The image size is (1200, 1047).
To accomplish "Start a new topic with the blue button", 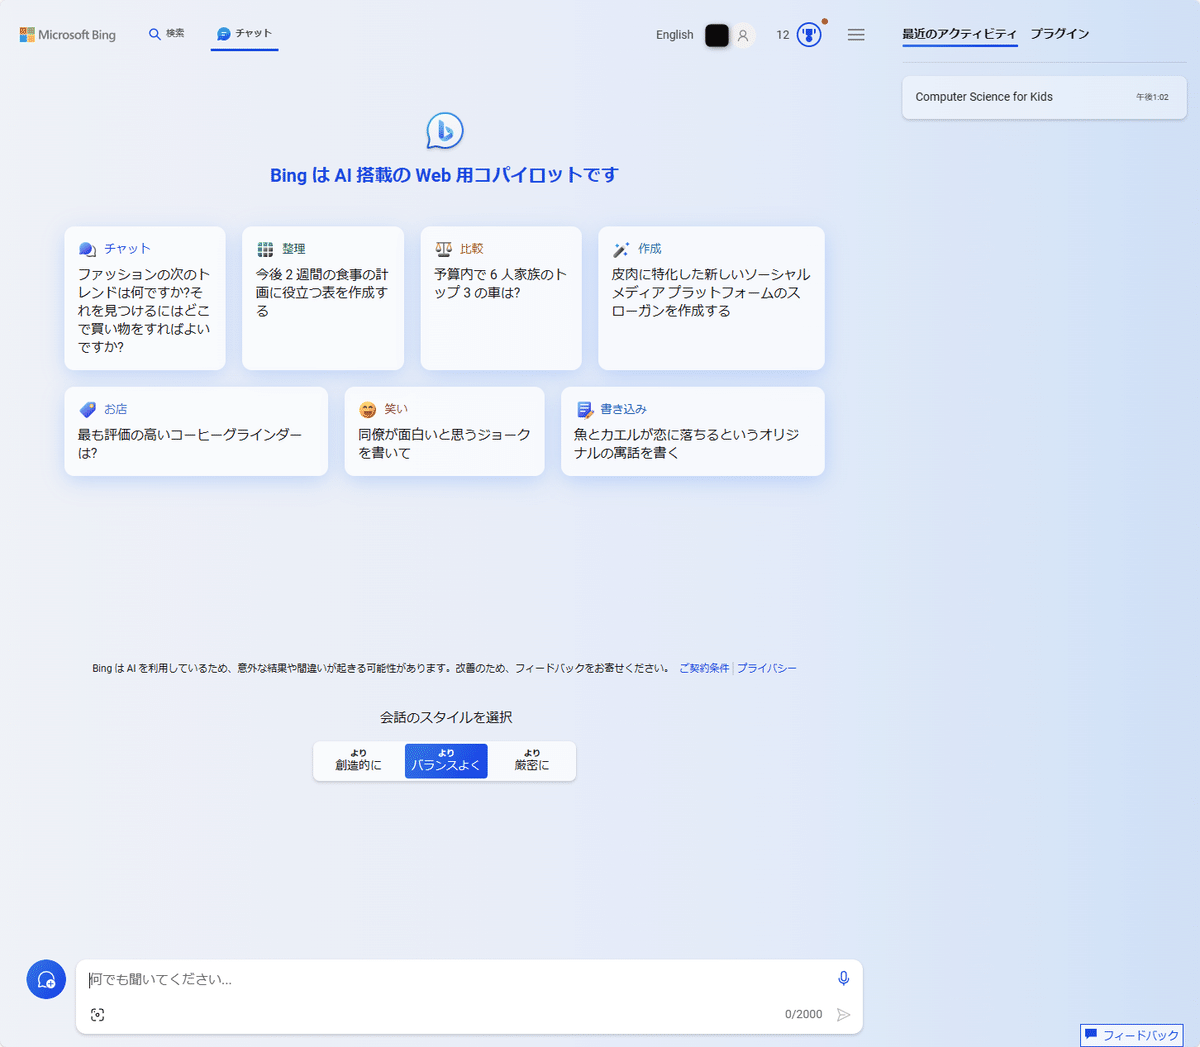I will 46,980.
